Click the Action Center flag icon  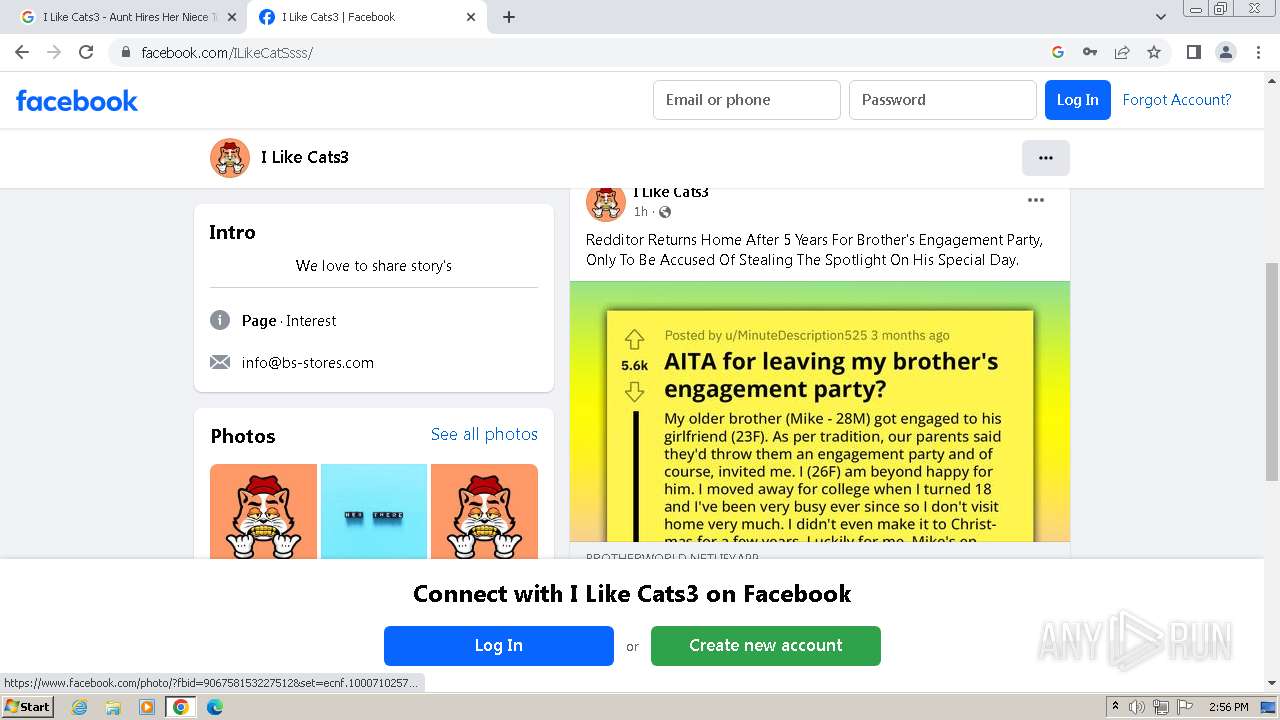pyautogui.click(x=1185, y=707)
